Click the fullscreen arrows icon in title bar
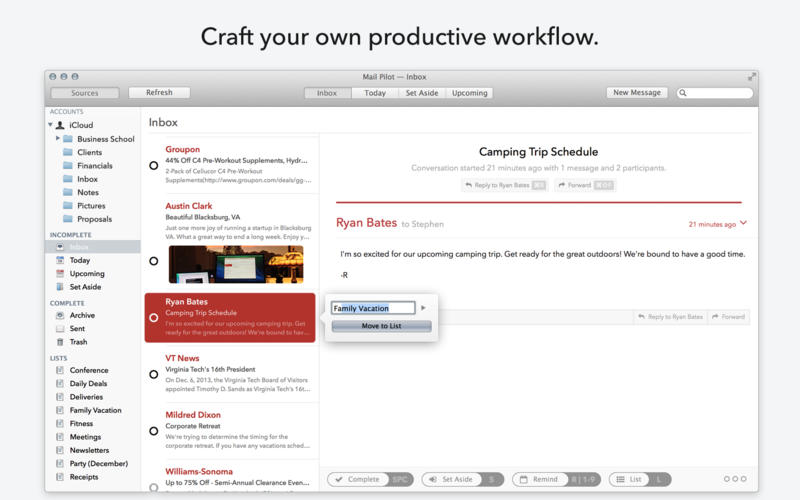Viewport: 800px width, 500px height. coord(752,77)
